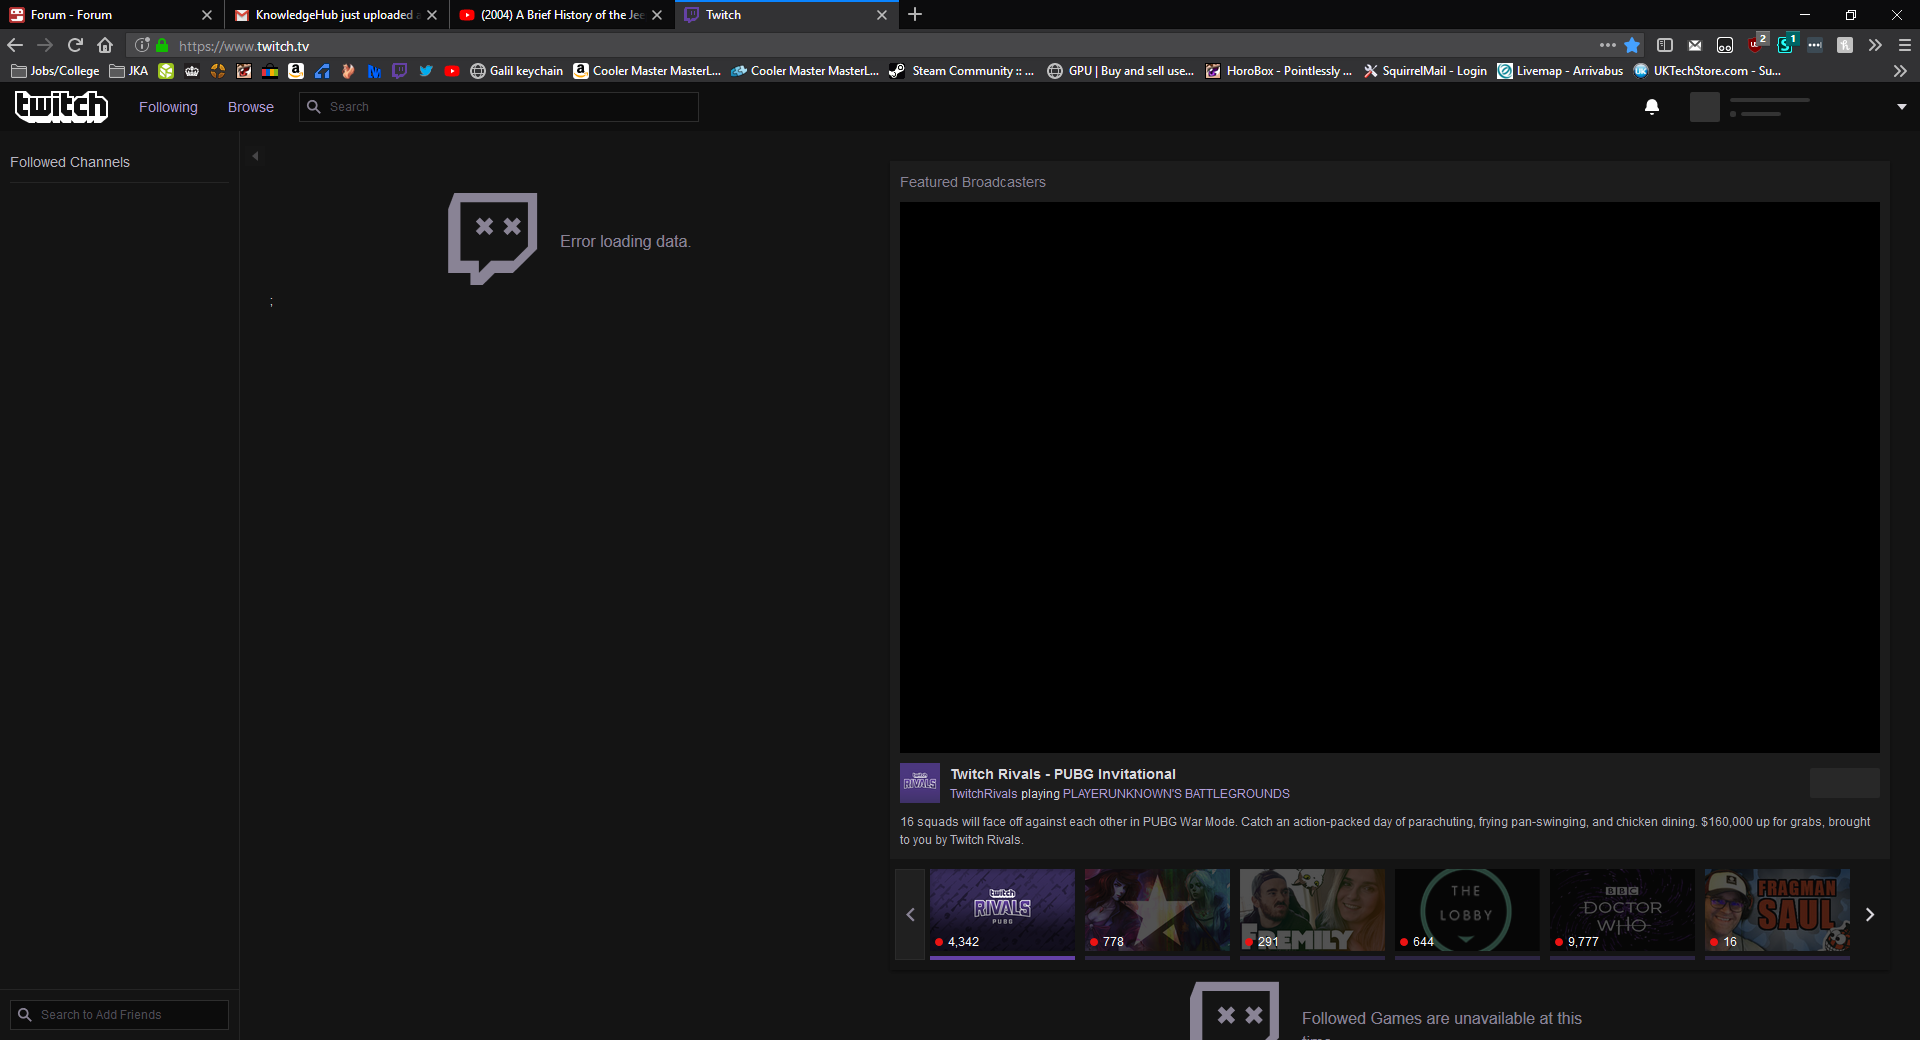This screenshot has height=1040, width=1920.
Task: Click the green secure padlock icon
Action: [x=162, y=45]
